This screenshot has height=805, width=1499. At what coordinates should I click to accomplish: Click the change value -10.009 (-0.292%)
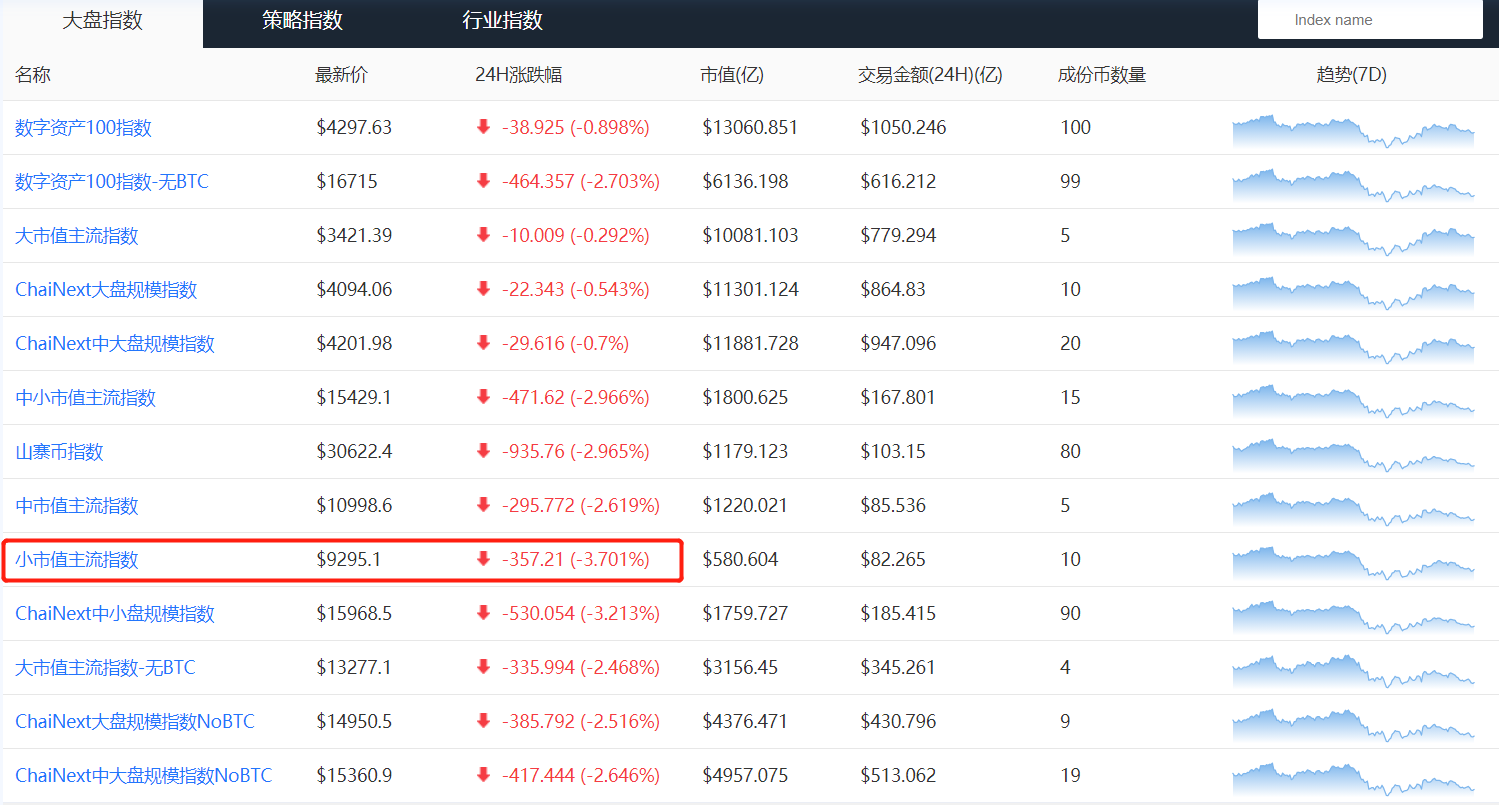575,236
